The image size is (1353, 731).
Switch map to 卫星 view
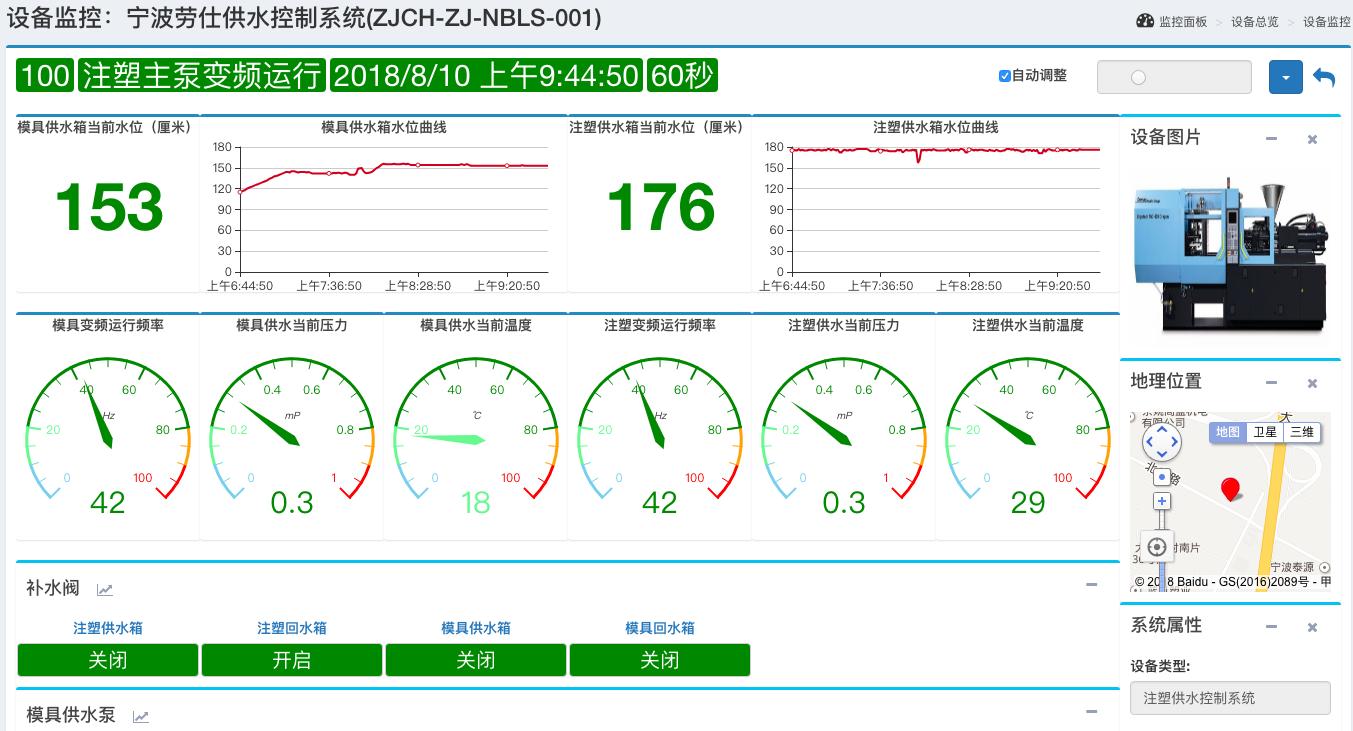pyautogui.click(x=1265, y=432)
